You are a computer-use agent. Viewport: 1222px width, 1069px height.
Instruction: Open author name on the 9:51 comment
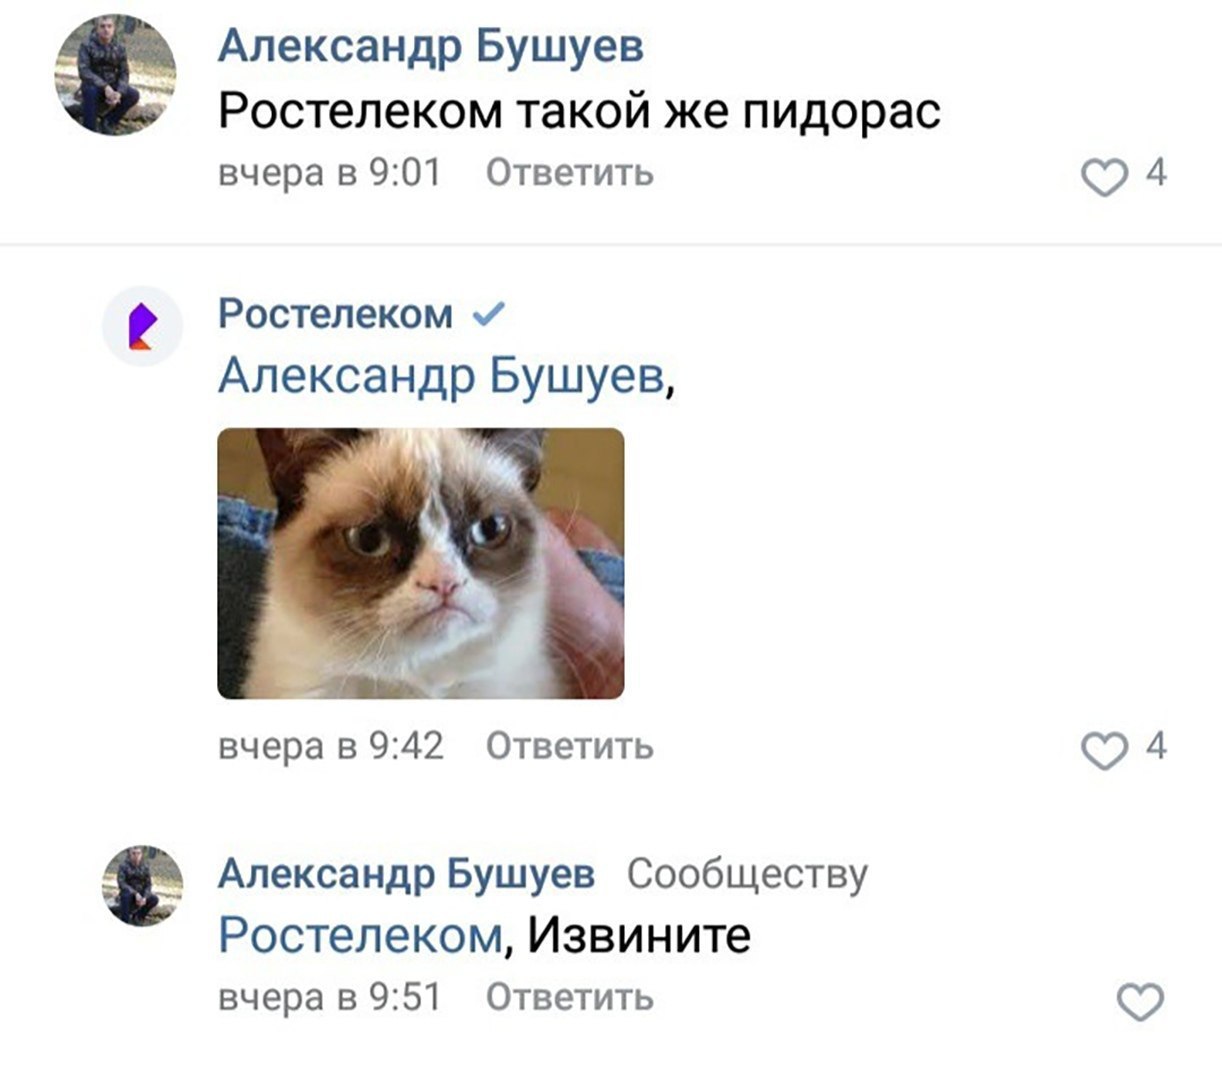tap(407, 874)
